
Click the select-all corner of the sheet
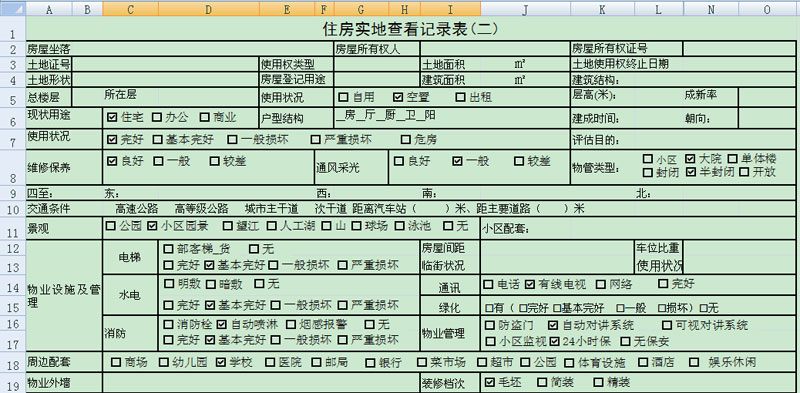(x=13, y=8)
